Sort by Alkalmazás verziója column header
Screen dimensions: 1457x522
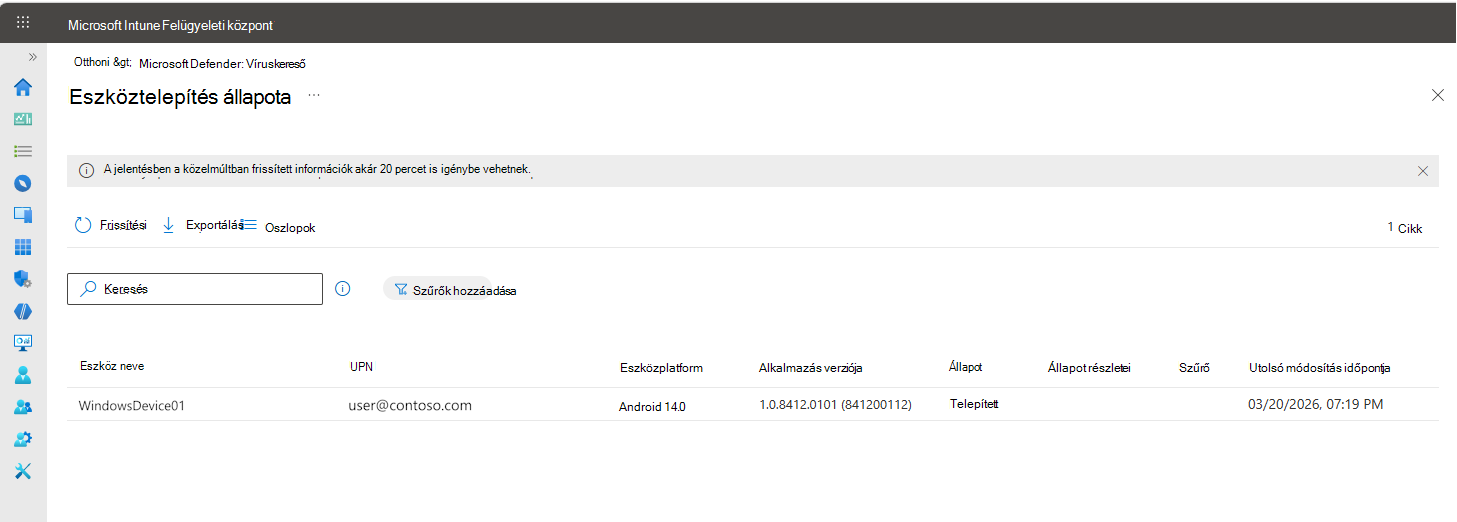pyautogui.click(x=810, y=368)
